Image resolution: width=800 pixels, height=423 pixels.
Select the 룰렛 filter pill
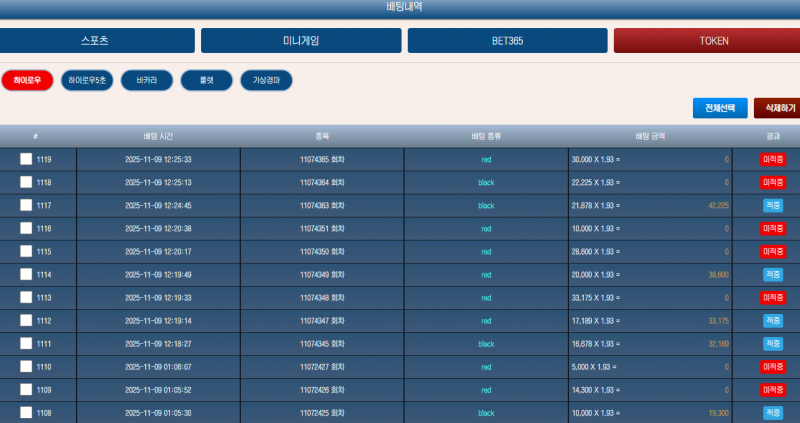[x=206, y=80]
